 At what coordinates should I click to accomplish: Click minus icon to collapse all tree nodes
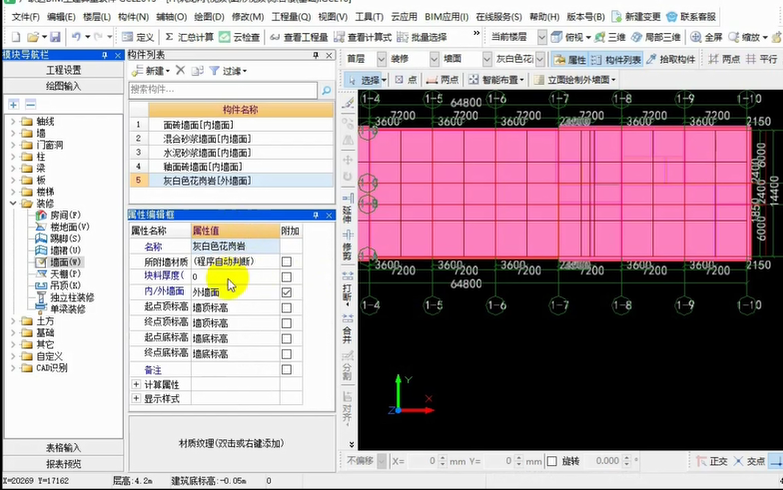[30, 104]
